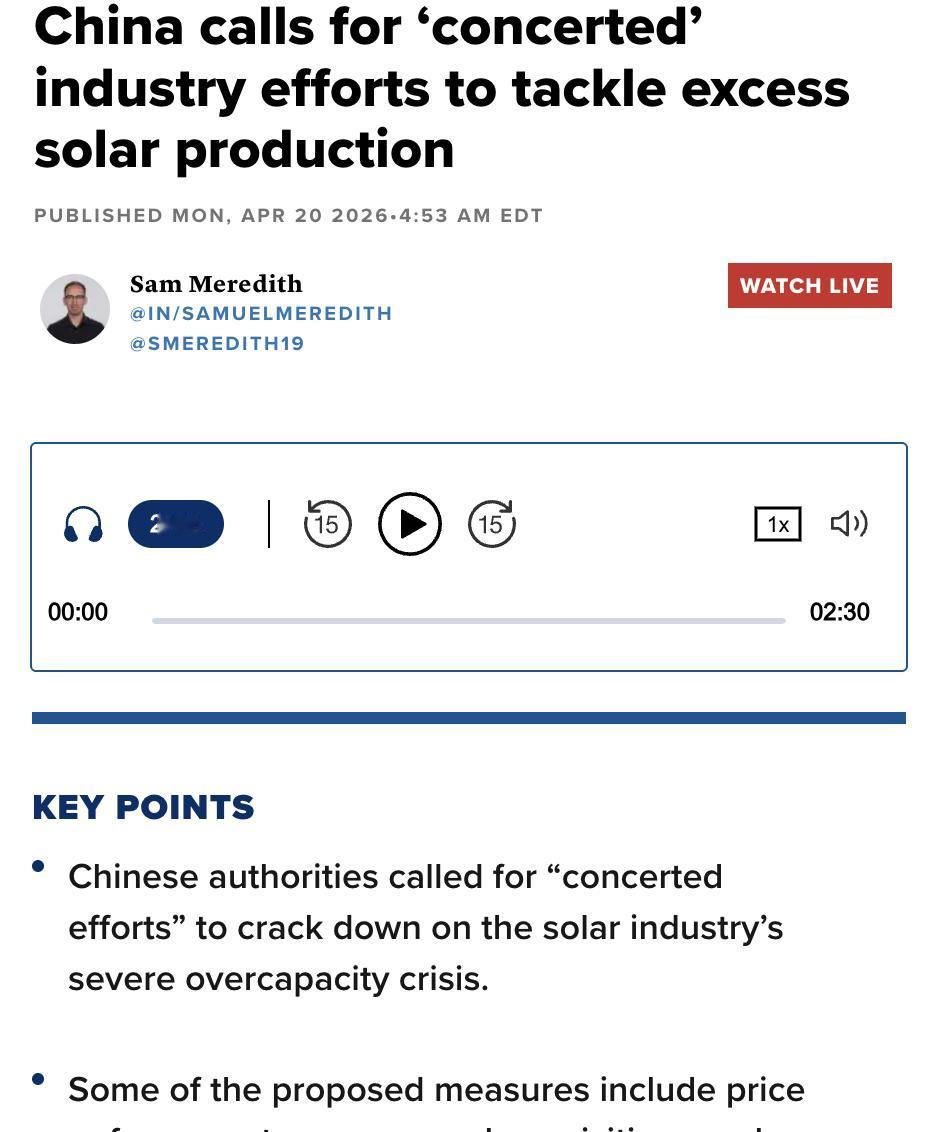
Task: Open Sam Meredith's author name link
Action: click(x=216, y=284)
